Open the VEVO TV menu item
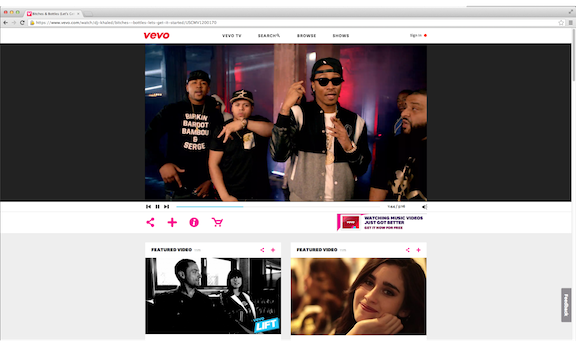The height and width of the screenshot is (360, 576). [x=232, y=36]
